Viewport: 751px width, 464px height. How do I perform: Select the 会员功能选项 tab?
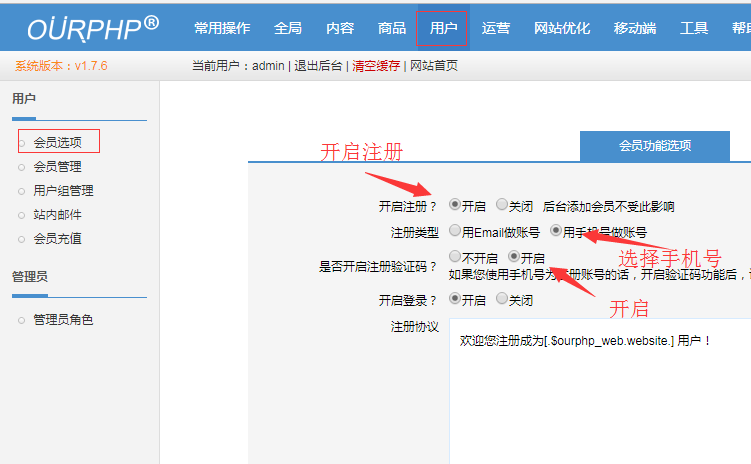tap(654, 146)
